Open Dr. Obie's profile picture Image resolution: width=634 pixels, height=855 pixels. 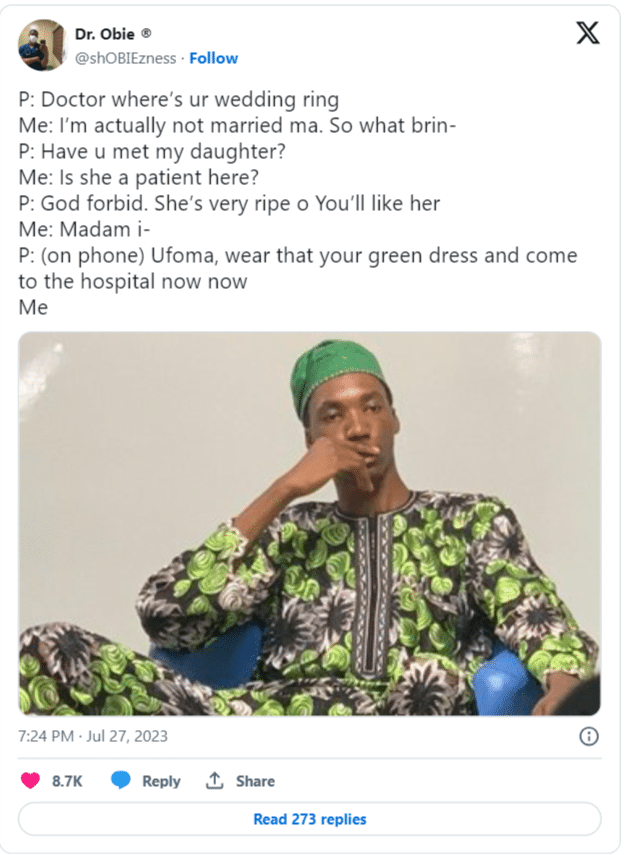pyautogui.click(x=43, y=46)
